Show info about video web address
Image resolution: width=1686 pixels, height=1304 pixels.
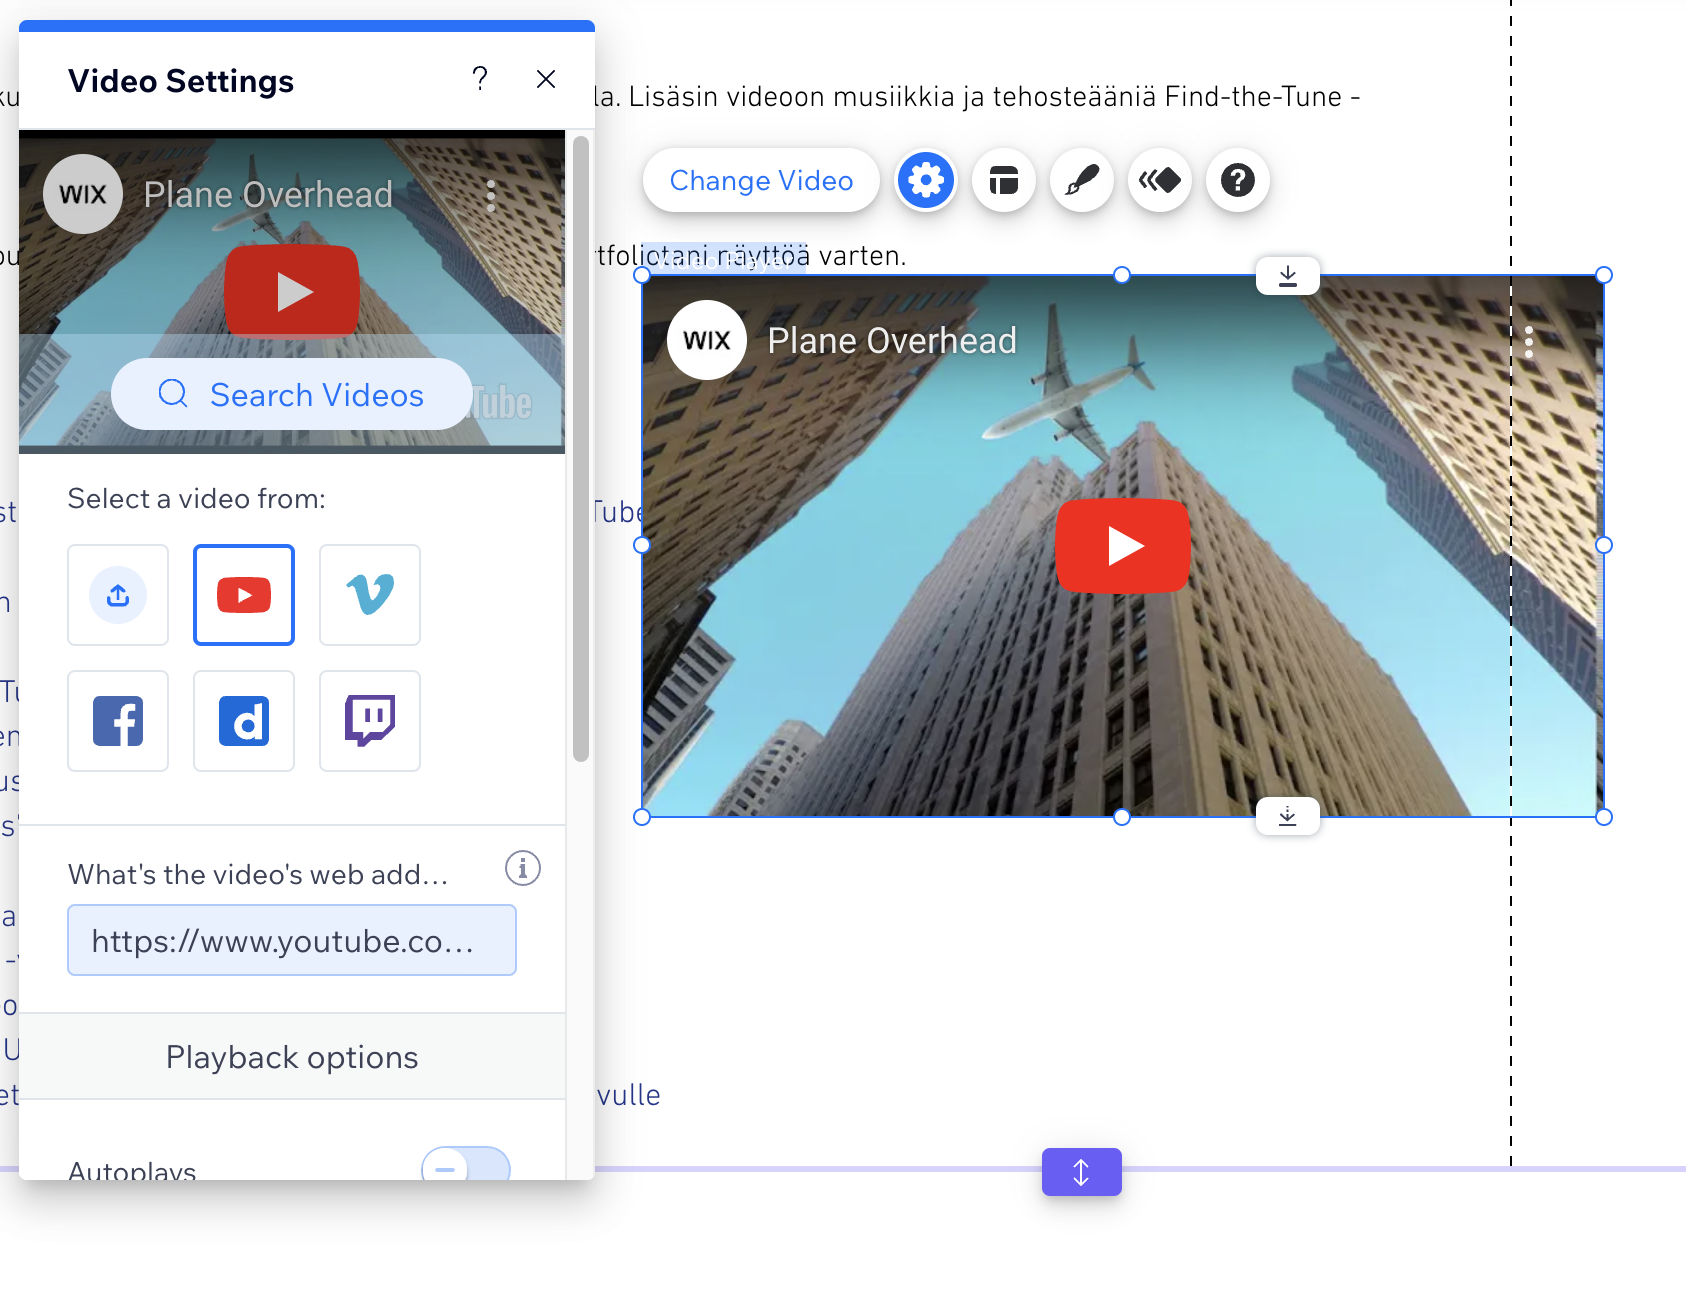522,868
